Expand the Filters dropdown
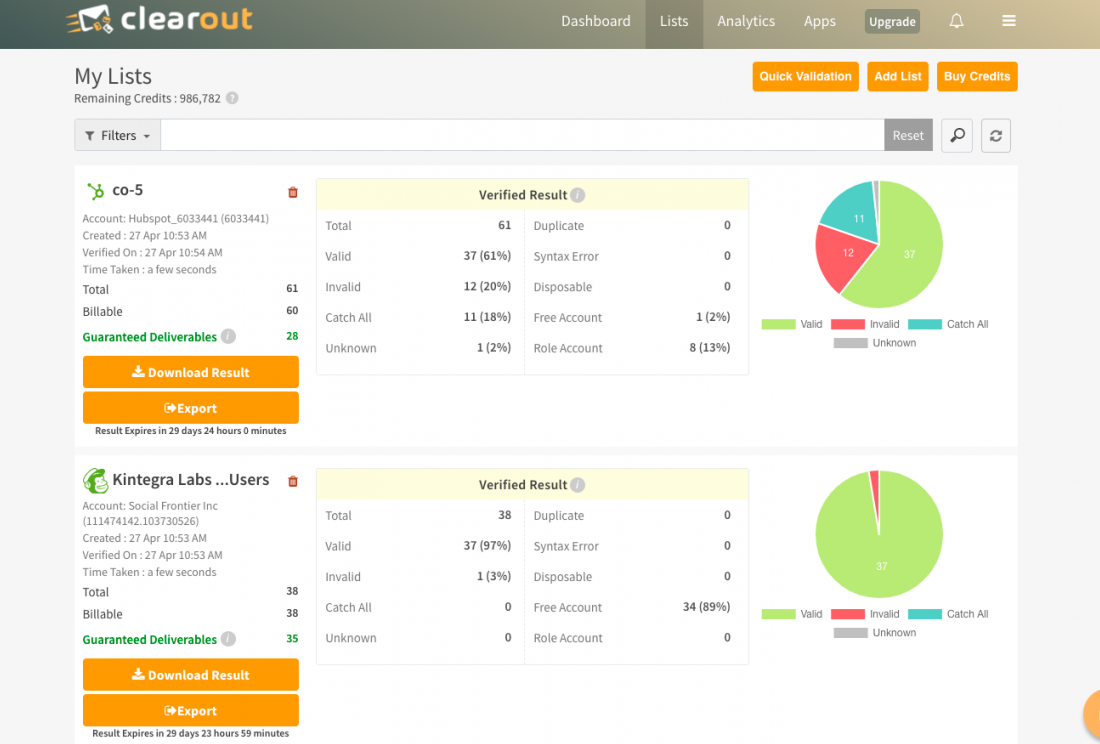The height and width of the screenshot is (744, 1100). 117,135
